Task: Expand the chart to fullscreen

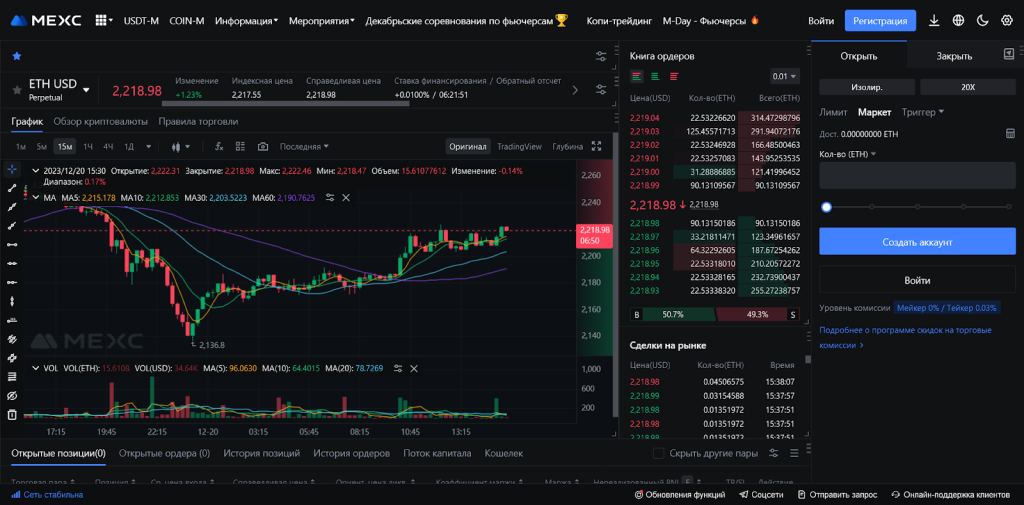Action: coord(596,146)
